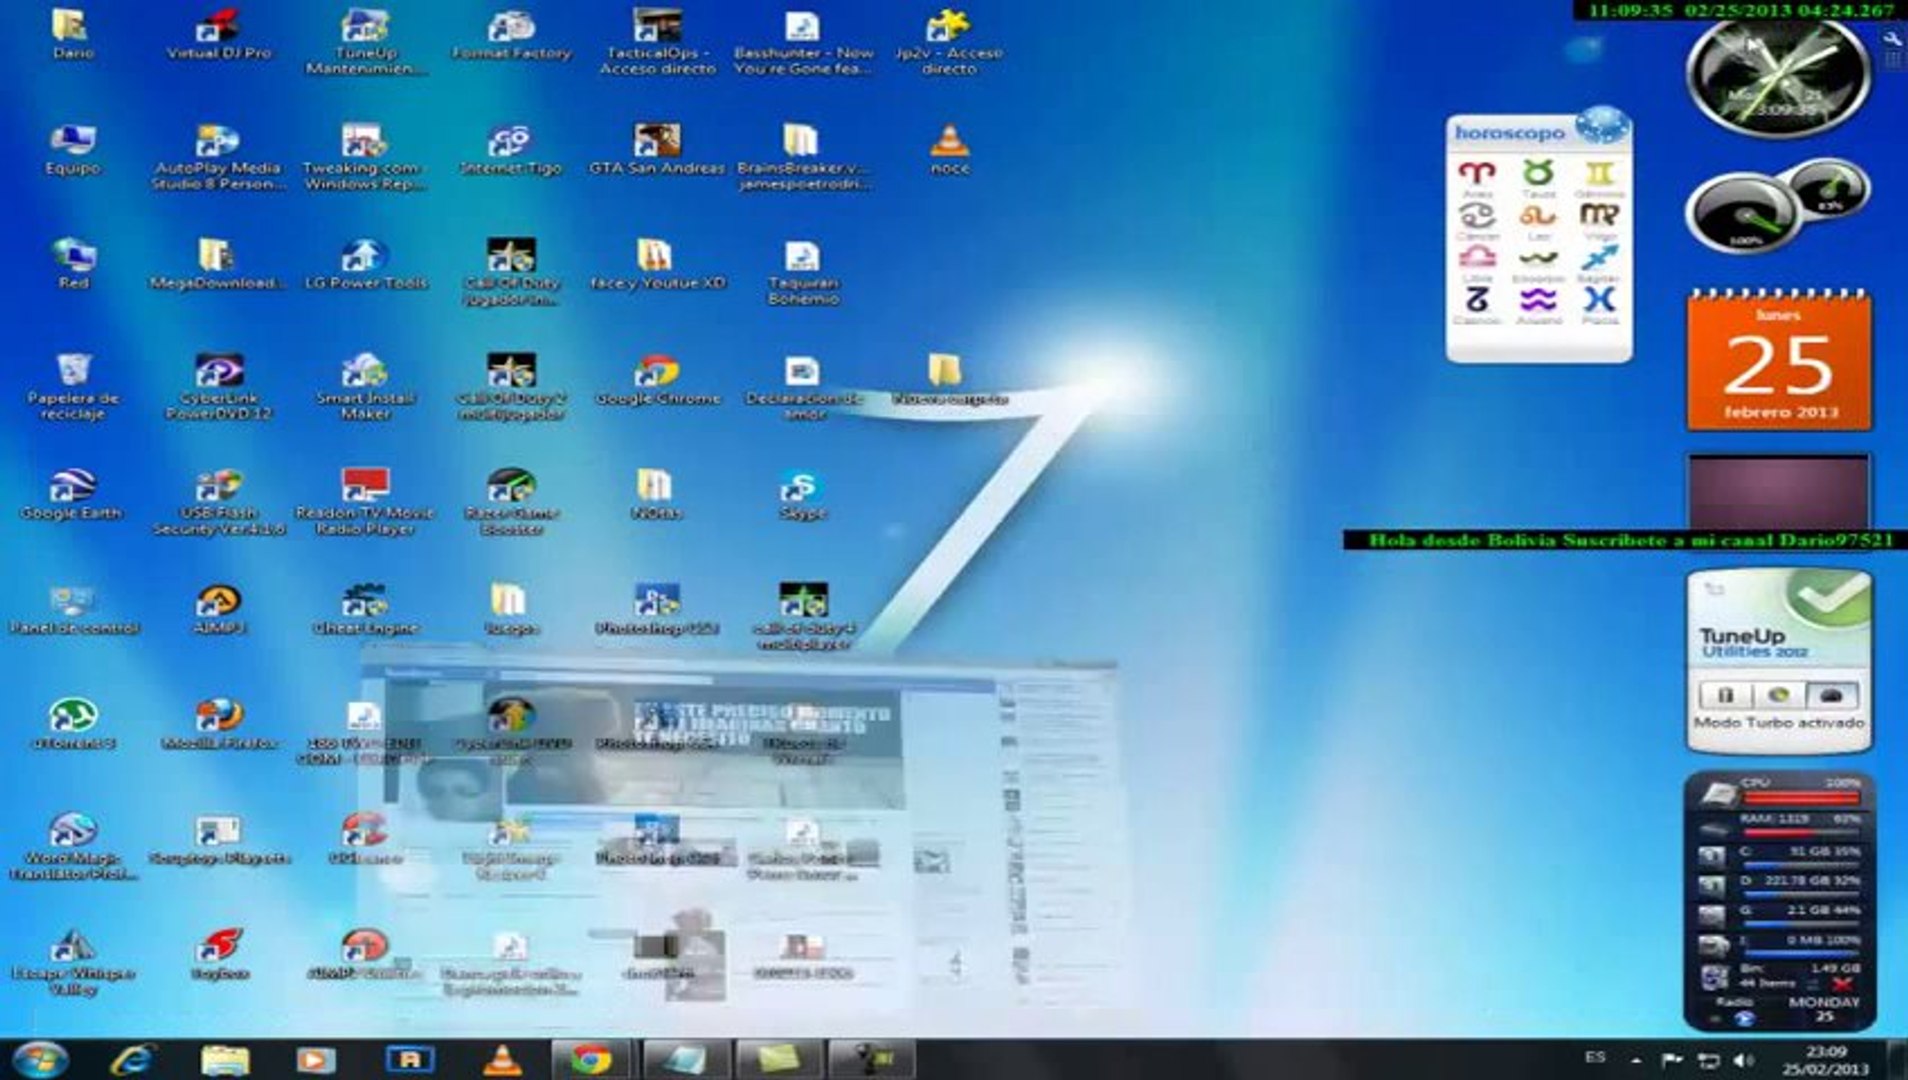Pick the Leo sign in horoscopo

1538,220
